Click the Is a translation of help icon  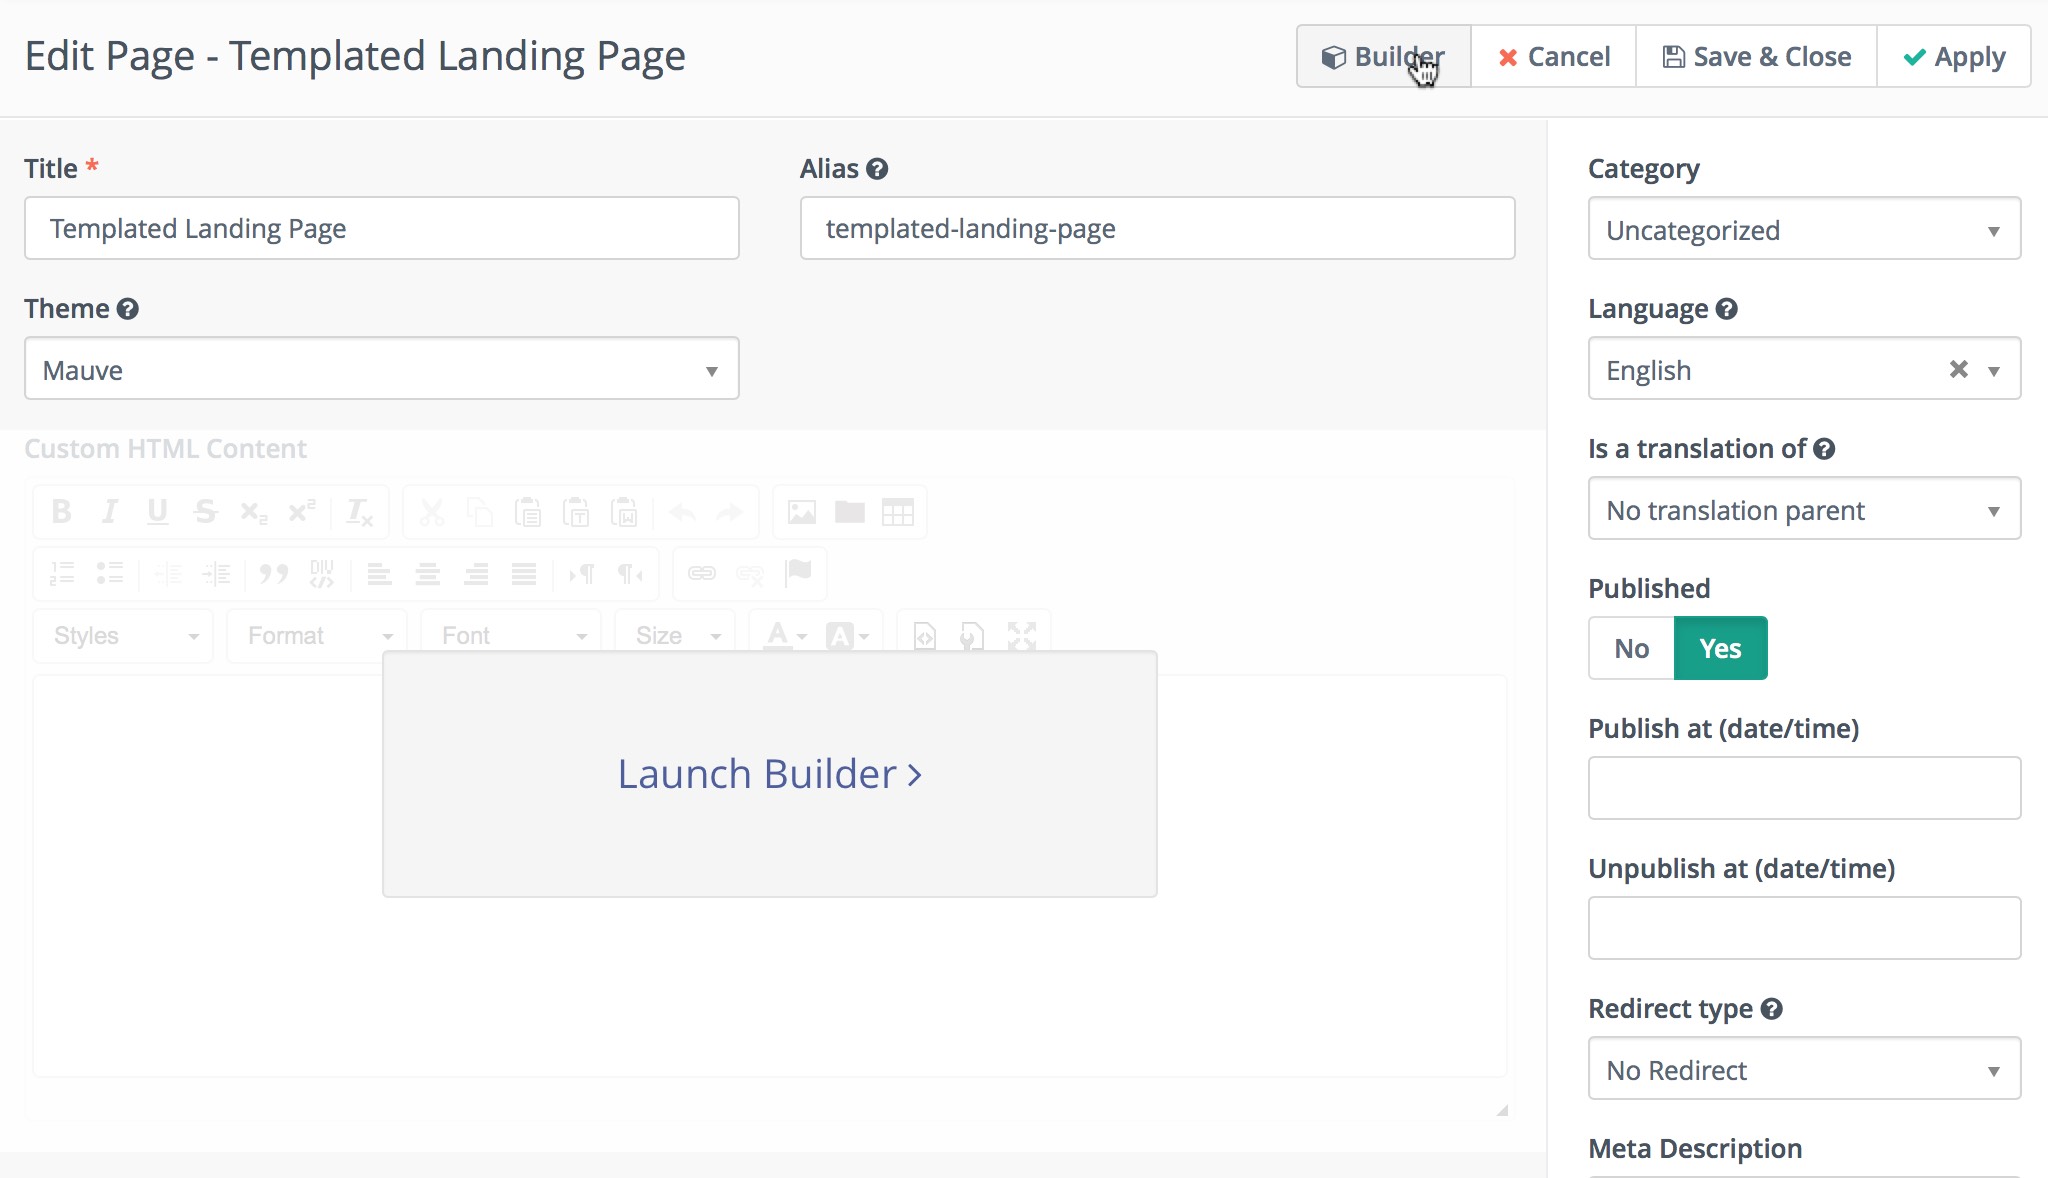coord(1824,449)
